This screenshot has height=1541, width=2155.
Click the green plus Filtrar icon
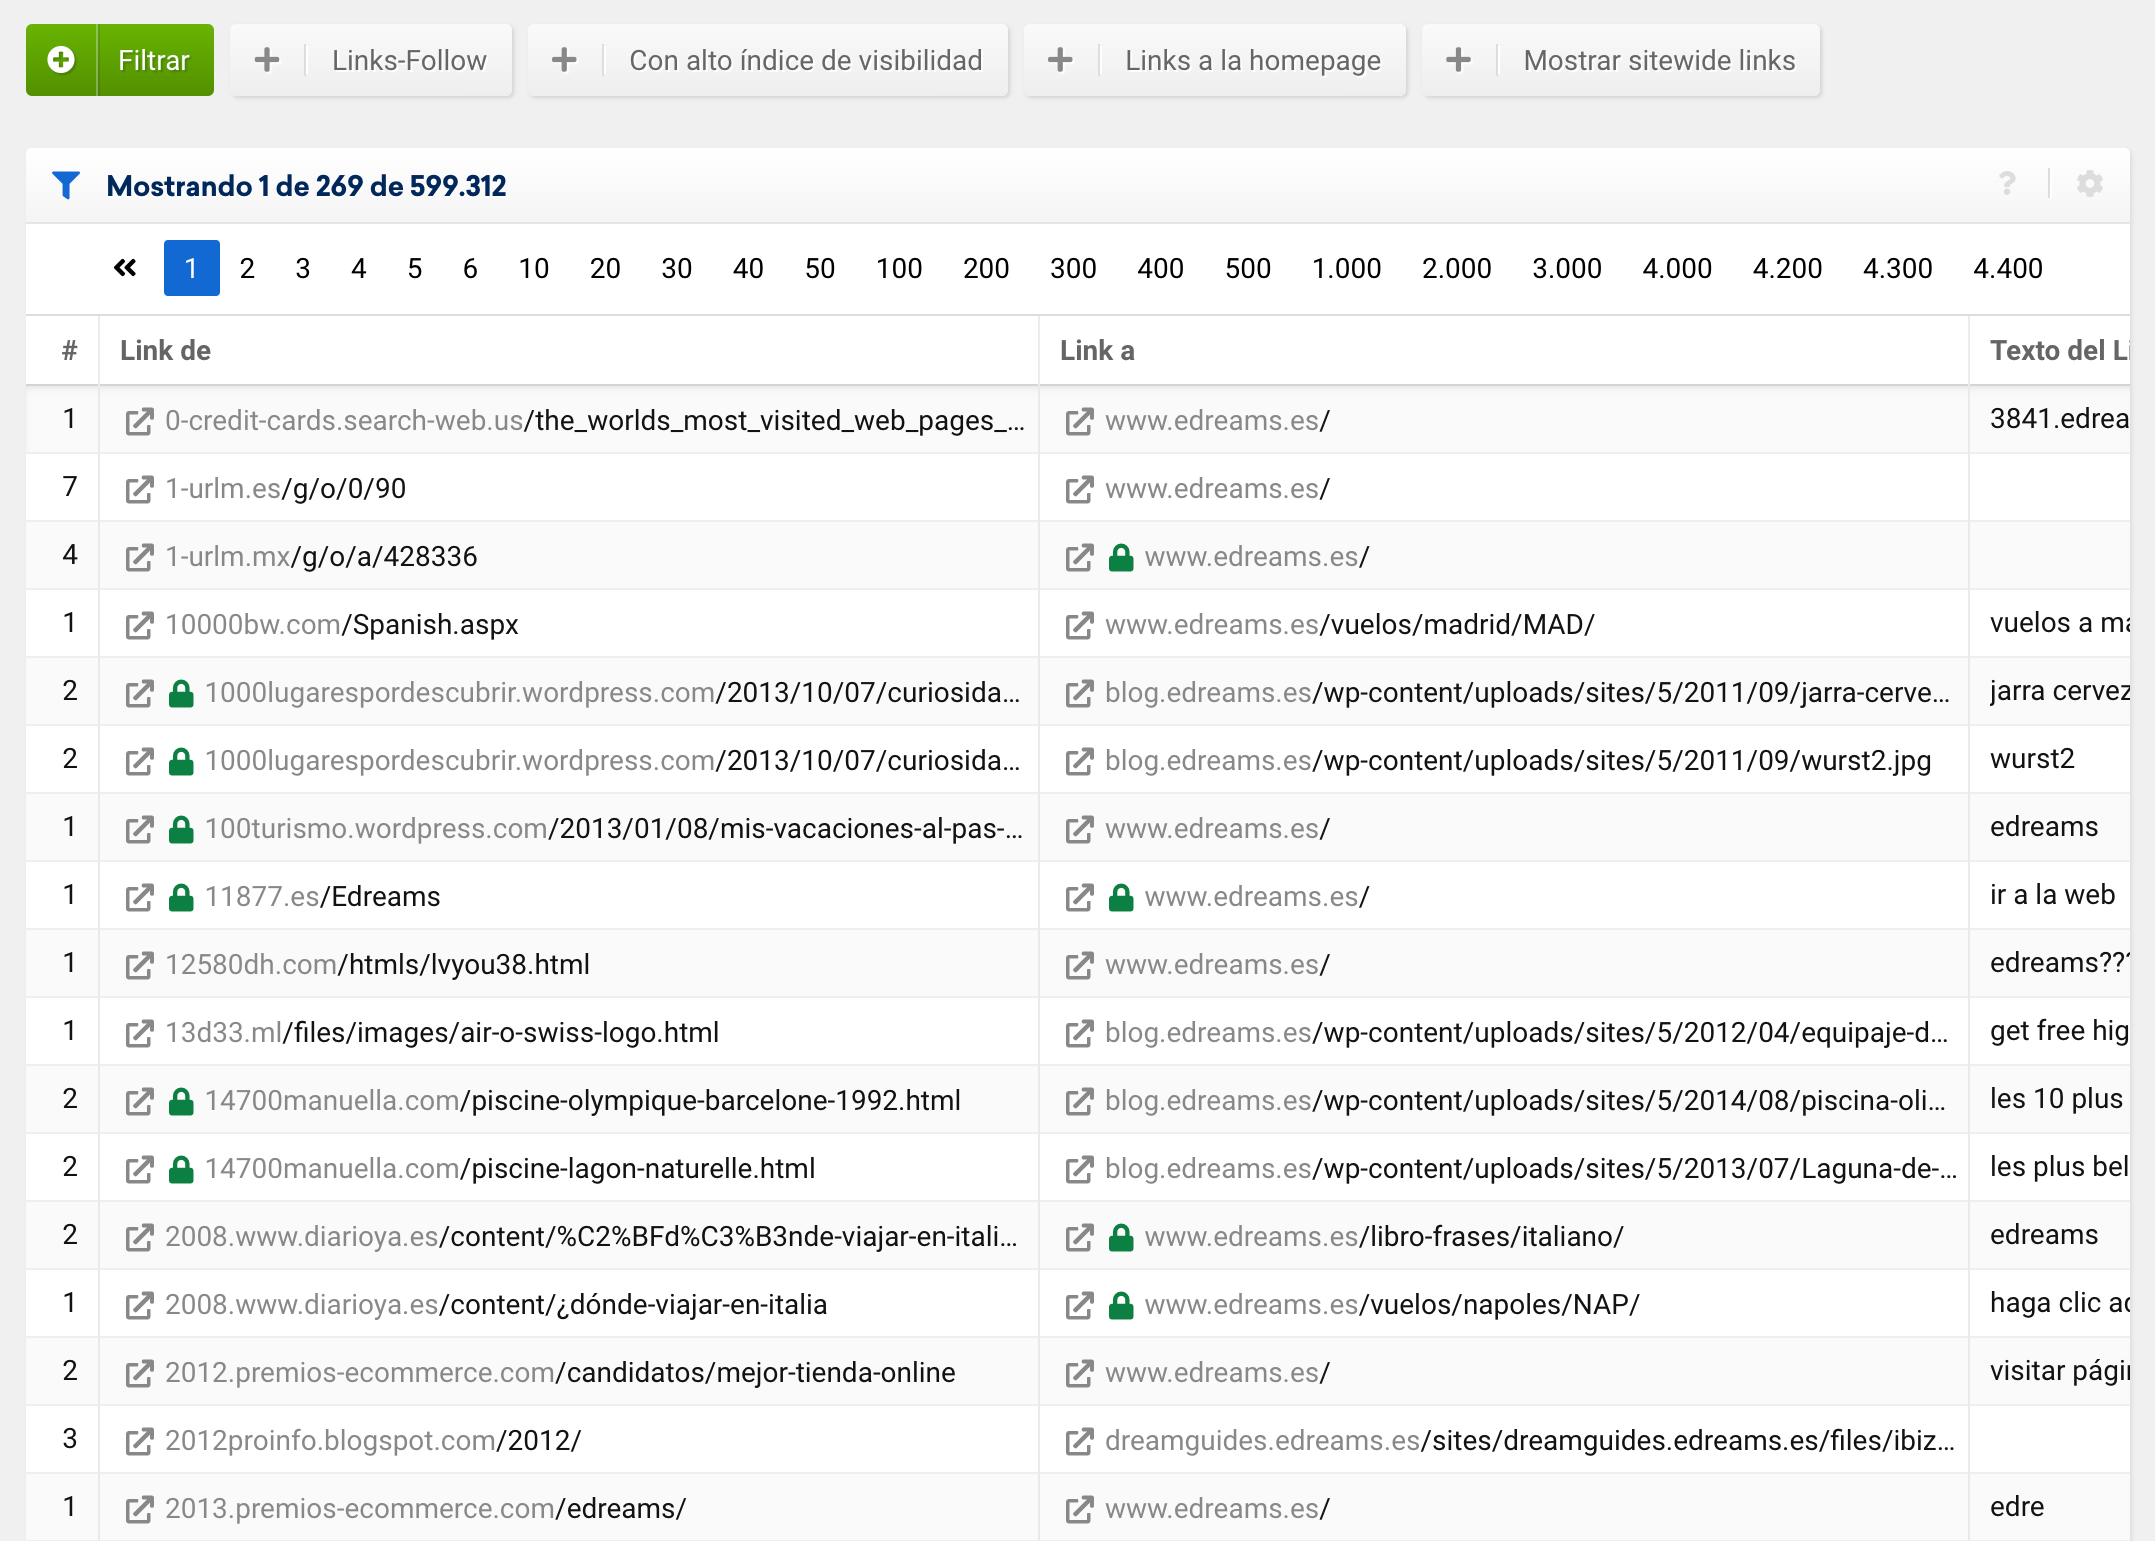[x=61, y=60]
